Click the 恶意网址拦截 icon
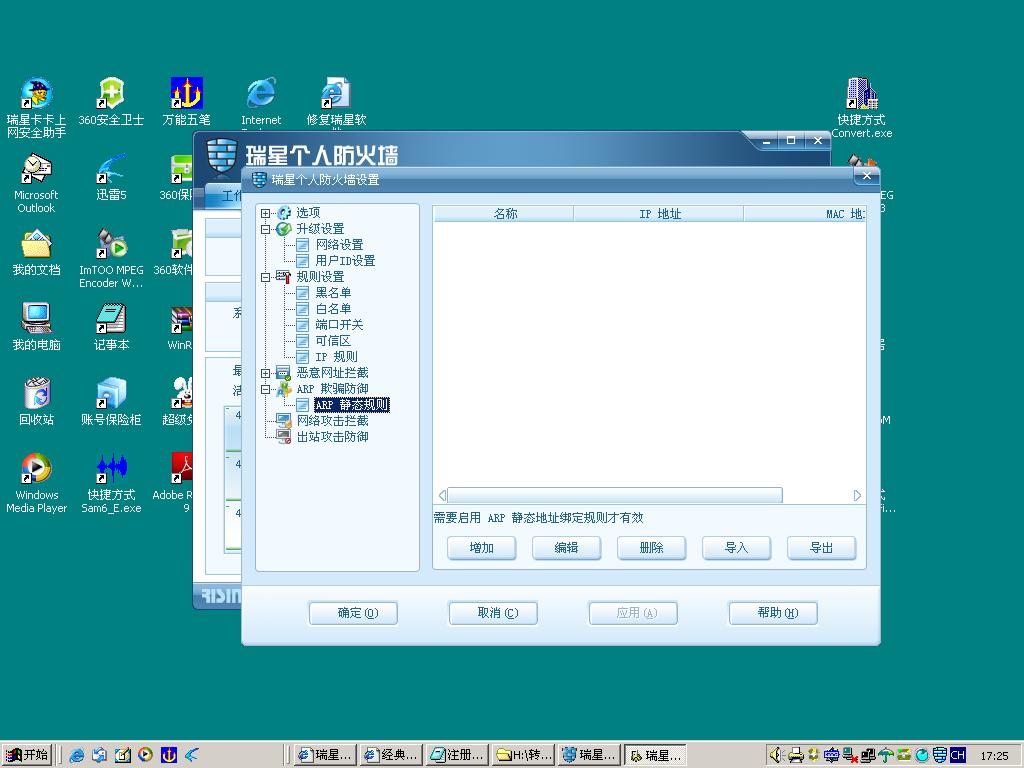Viewport: 1024px width, 768px height. point(283,373)
